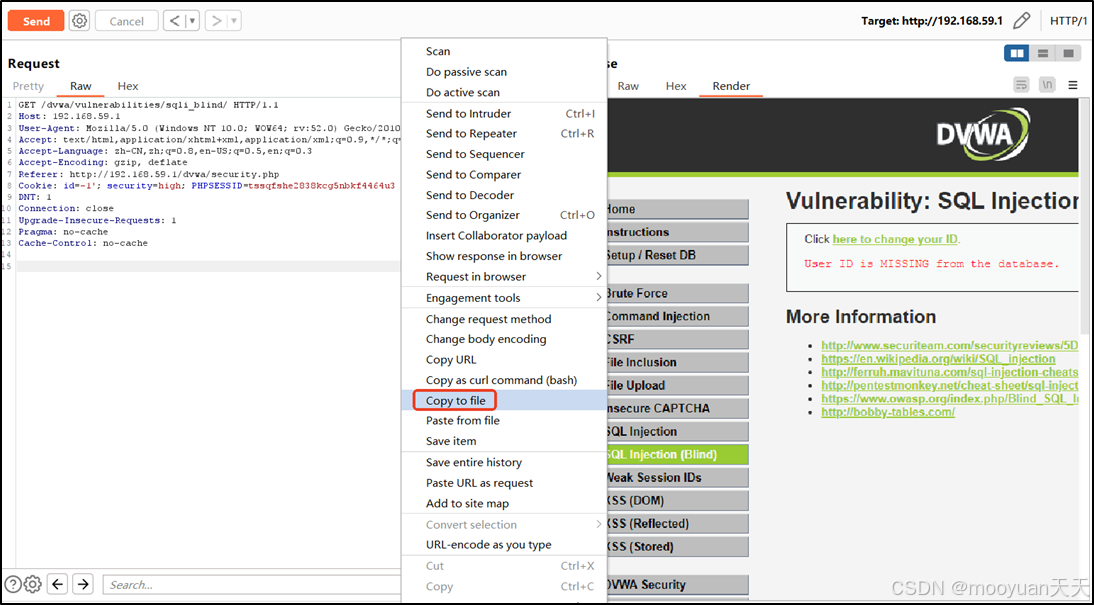The width and height of the screenshot is (1094, 605).
Task: Click the Cookie header line in request
Action: click(x=207, y=186)
